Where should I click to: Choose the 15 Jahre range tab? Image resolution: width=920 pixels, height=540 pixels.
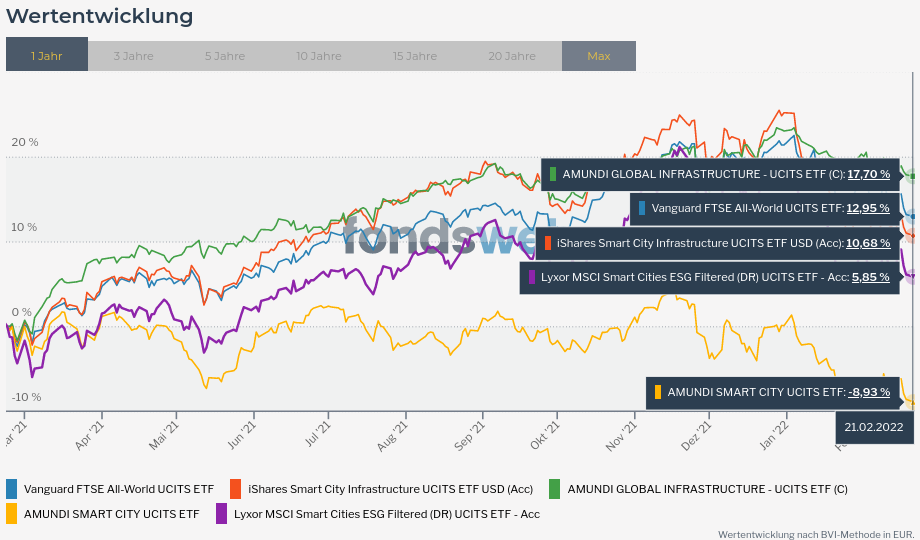pos(414,56)
